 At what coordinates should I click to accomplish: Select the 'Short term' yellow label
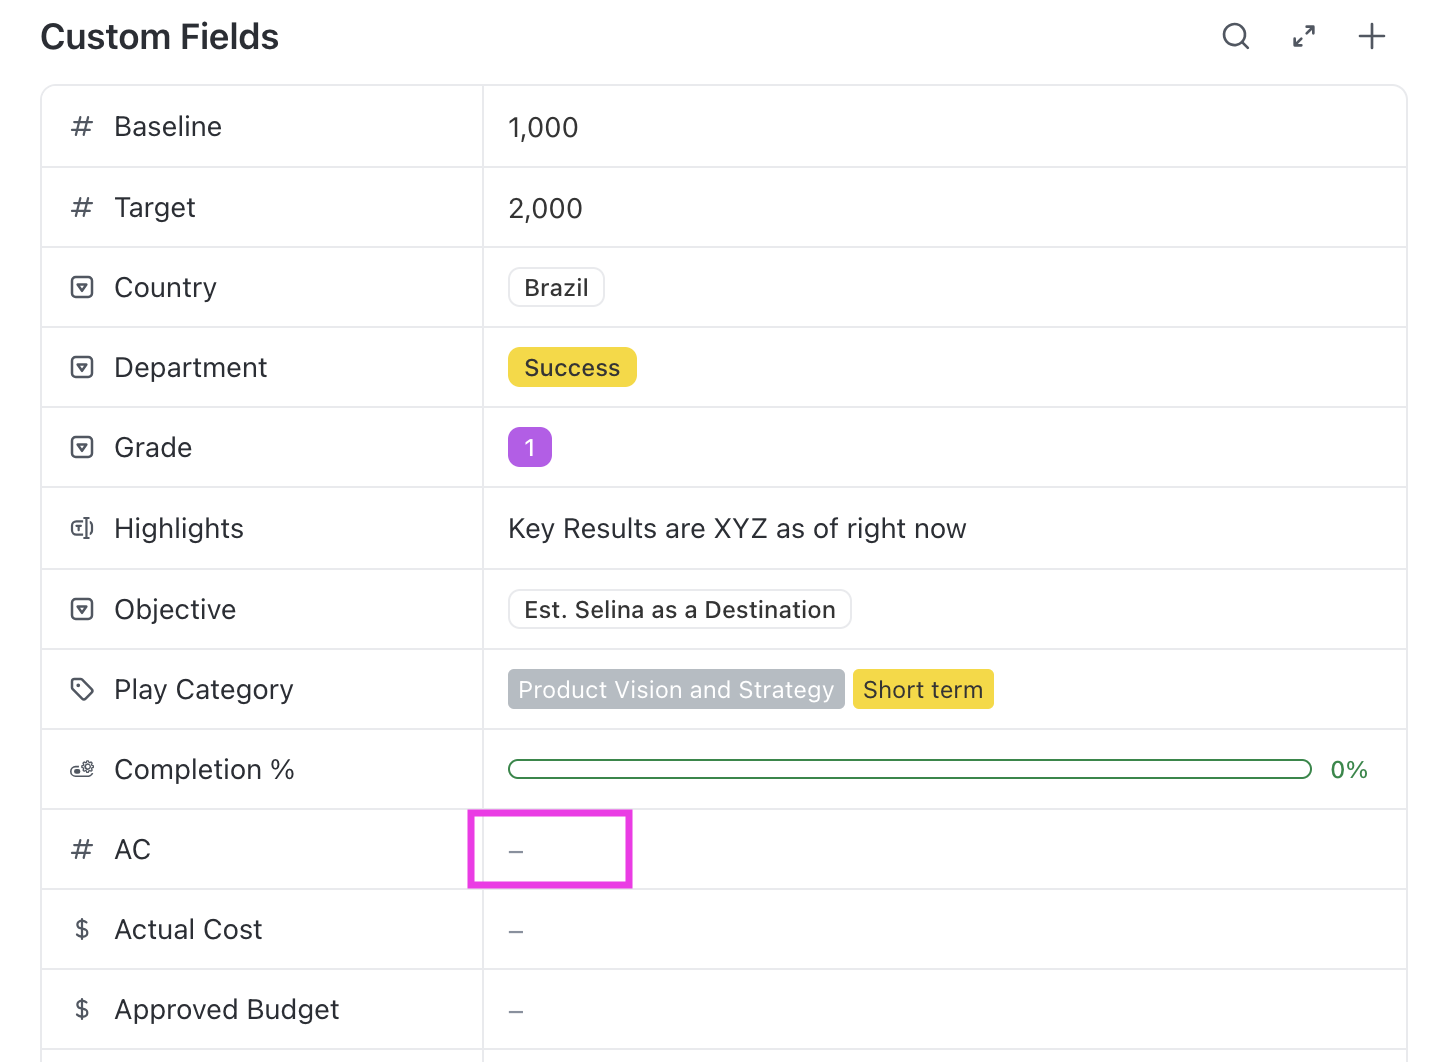(923, 690)
